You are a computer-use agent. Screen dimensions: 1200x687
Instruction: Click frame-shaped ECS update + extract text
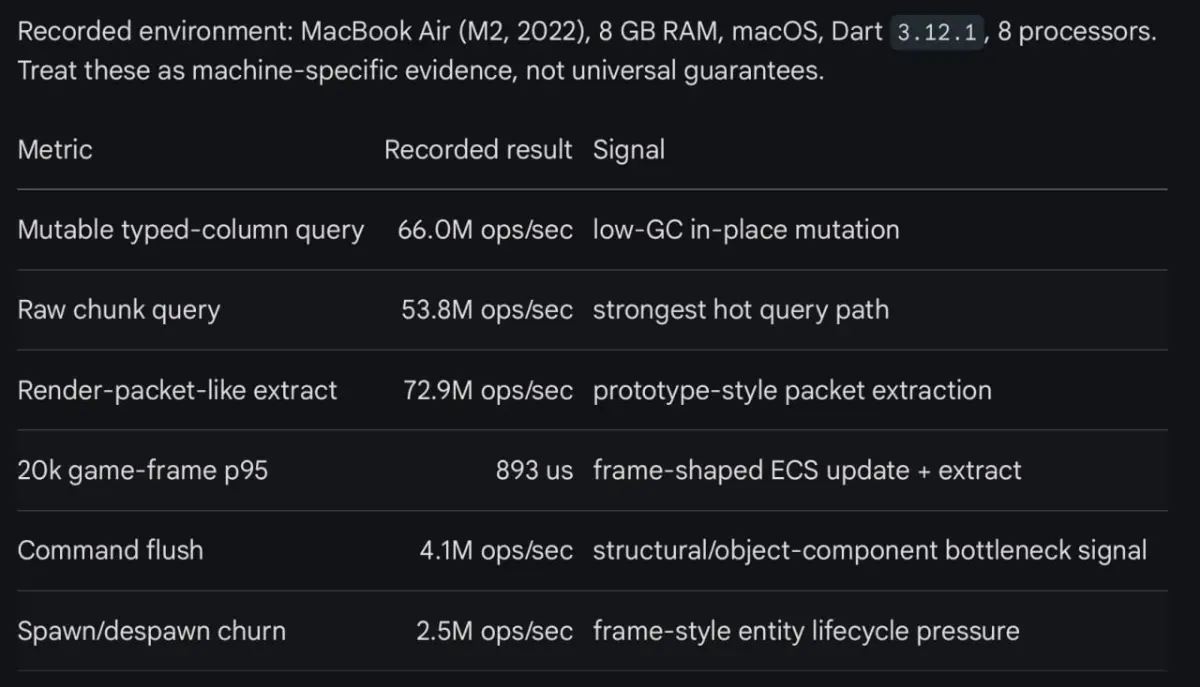click(x=807, y=470)
